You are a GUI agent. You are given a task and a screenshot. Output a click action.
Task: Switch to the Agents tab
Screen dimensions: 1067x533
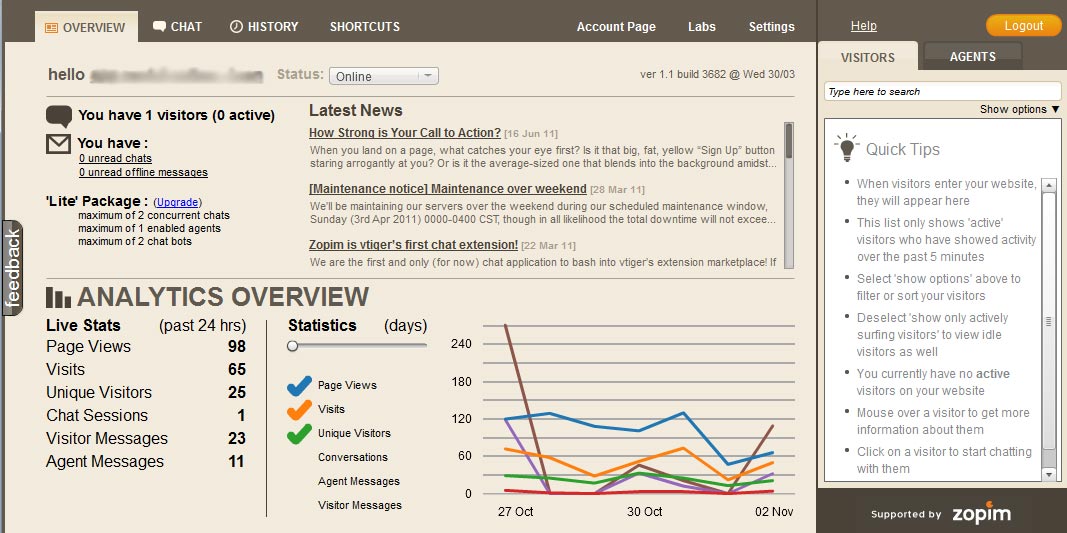click(972, 56)
